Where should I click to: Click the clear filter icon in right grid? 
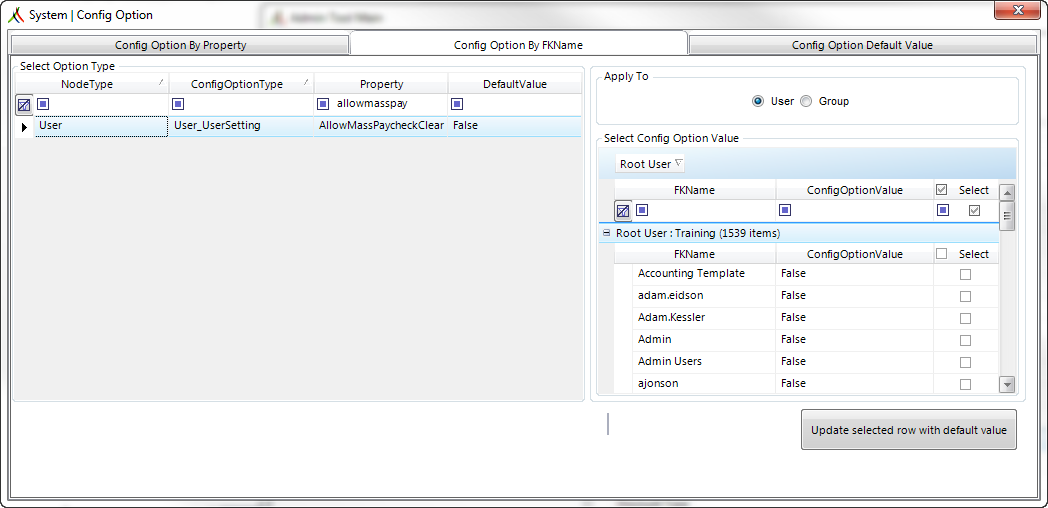(623, 211)
